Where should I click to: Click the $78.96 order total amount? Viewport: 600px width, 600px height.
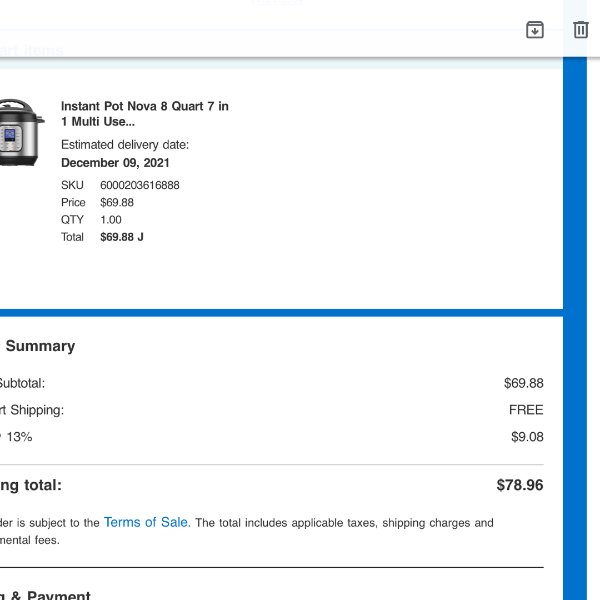[x=520, y=485]
